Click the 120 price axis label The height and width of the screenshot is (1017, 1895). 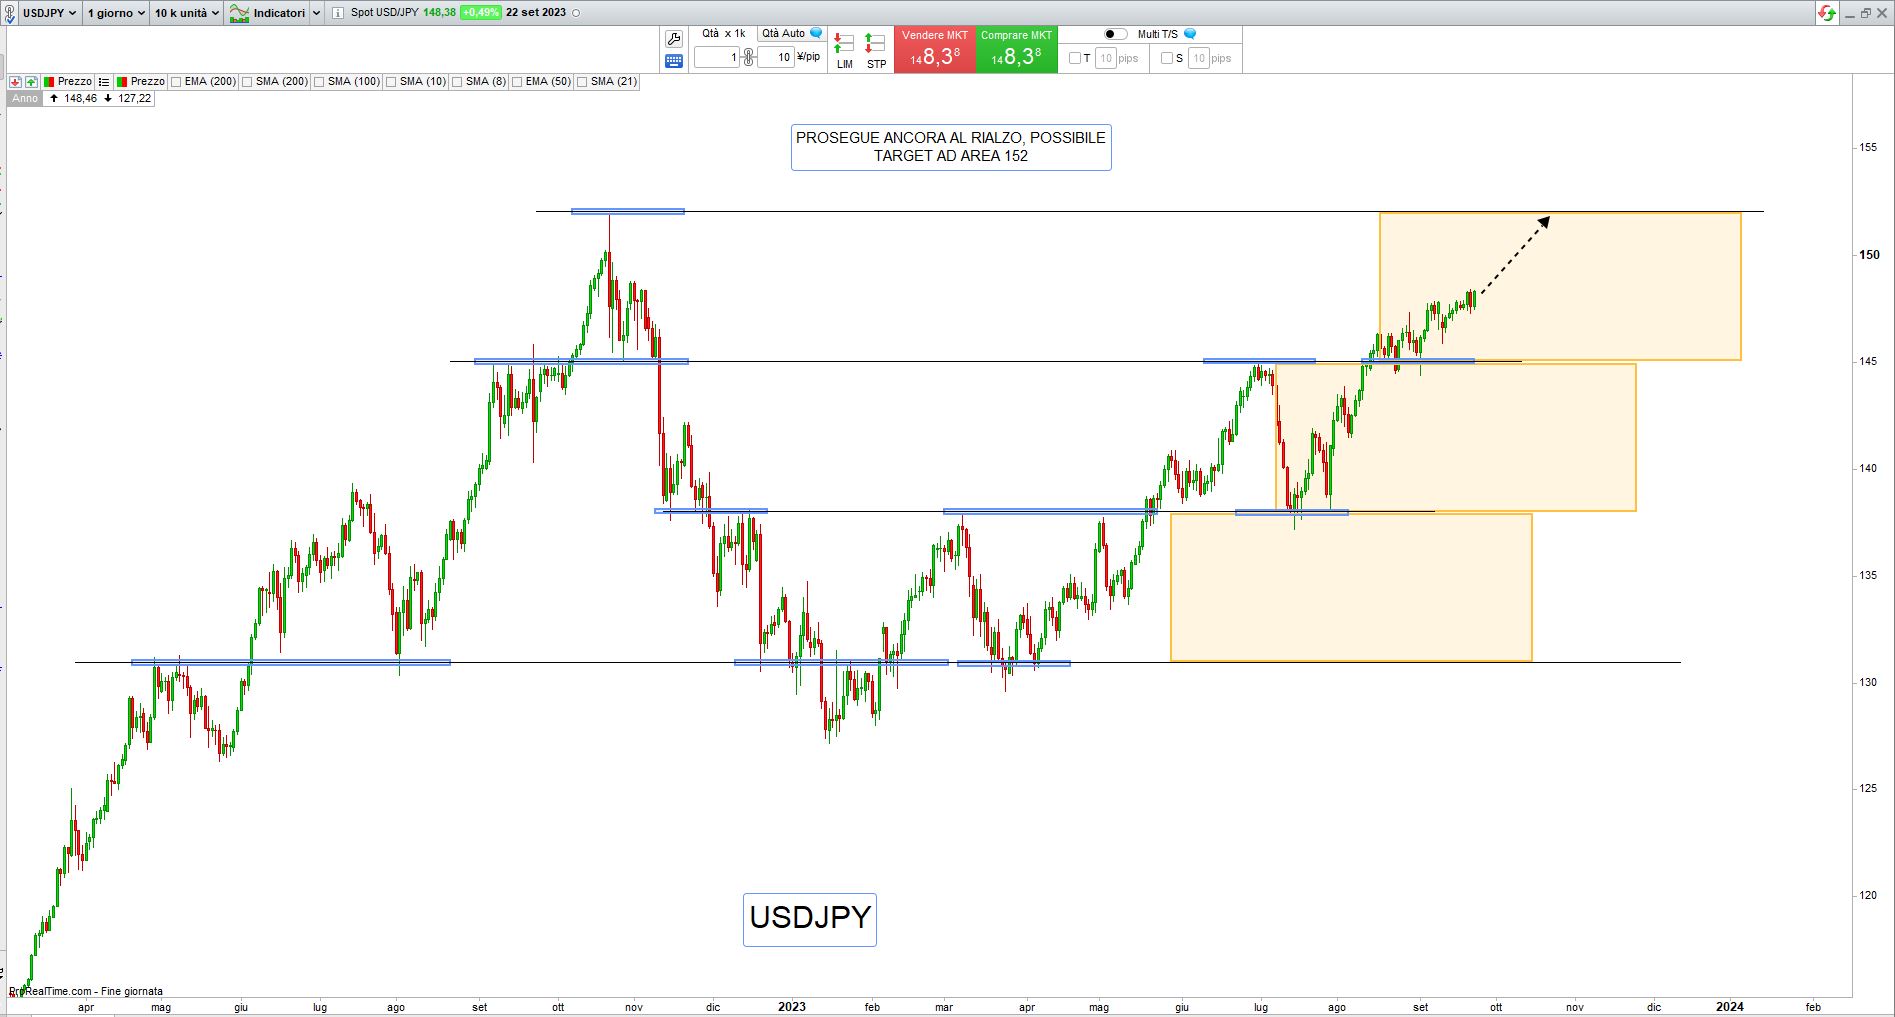tap(1868, 896)
